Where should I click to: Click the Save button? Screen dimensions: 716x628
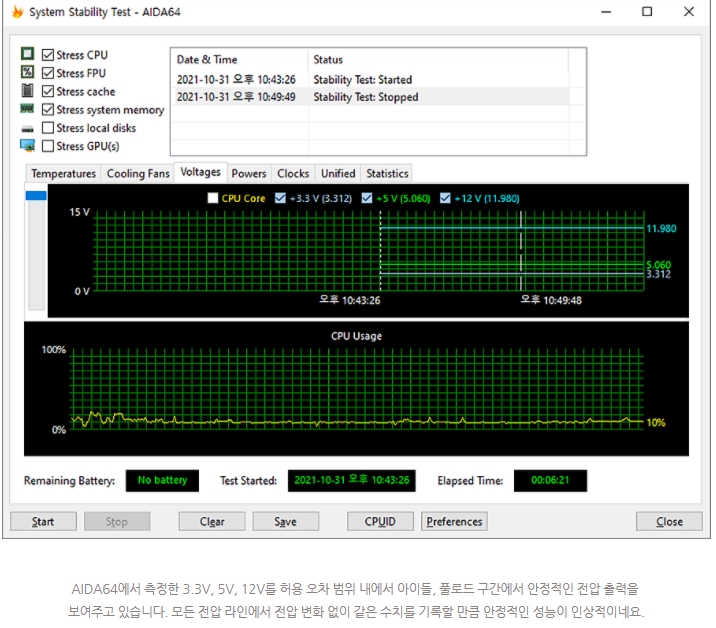[285, 521]
